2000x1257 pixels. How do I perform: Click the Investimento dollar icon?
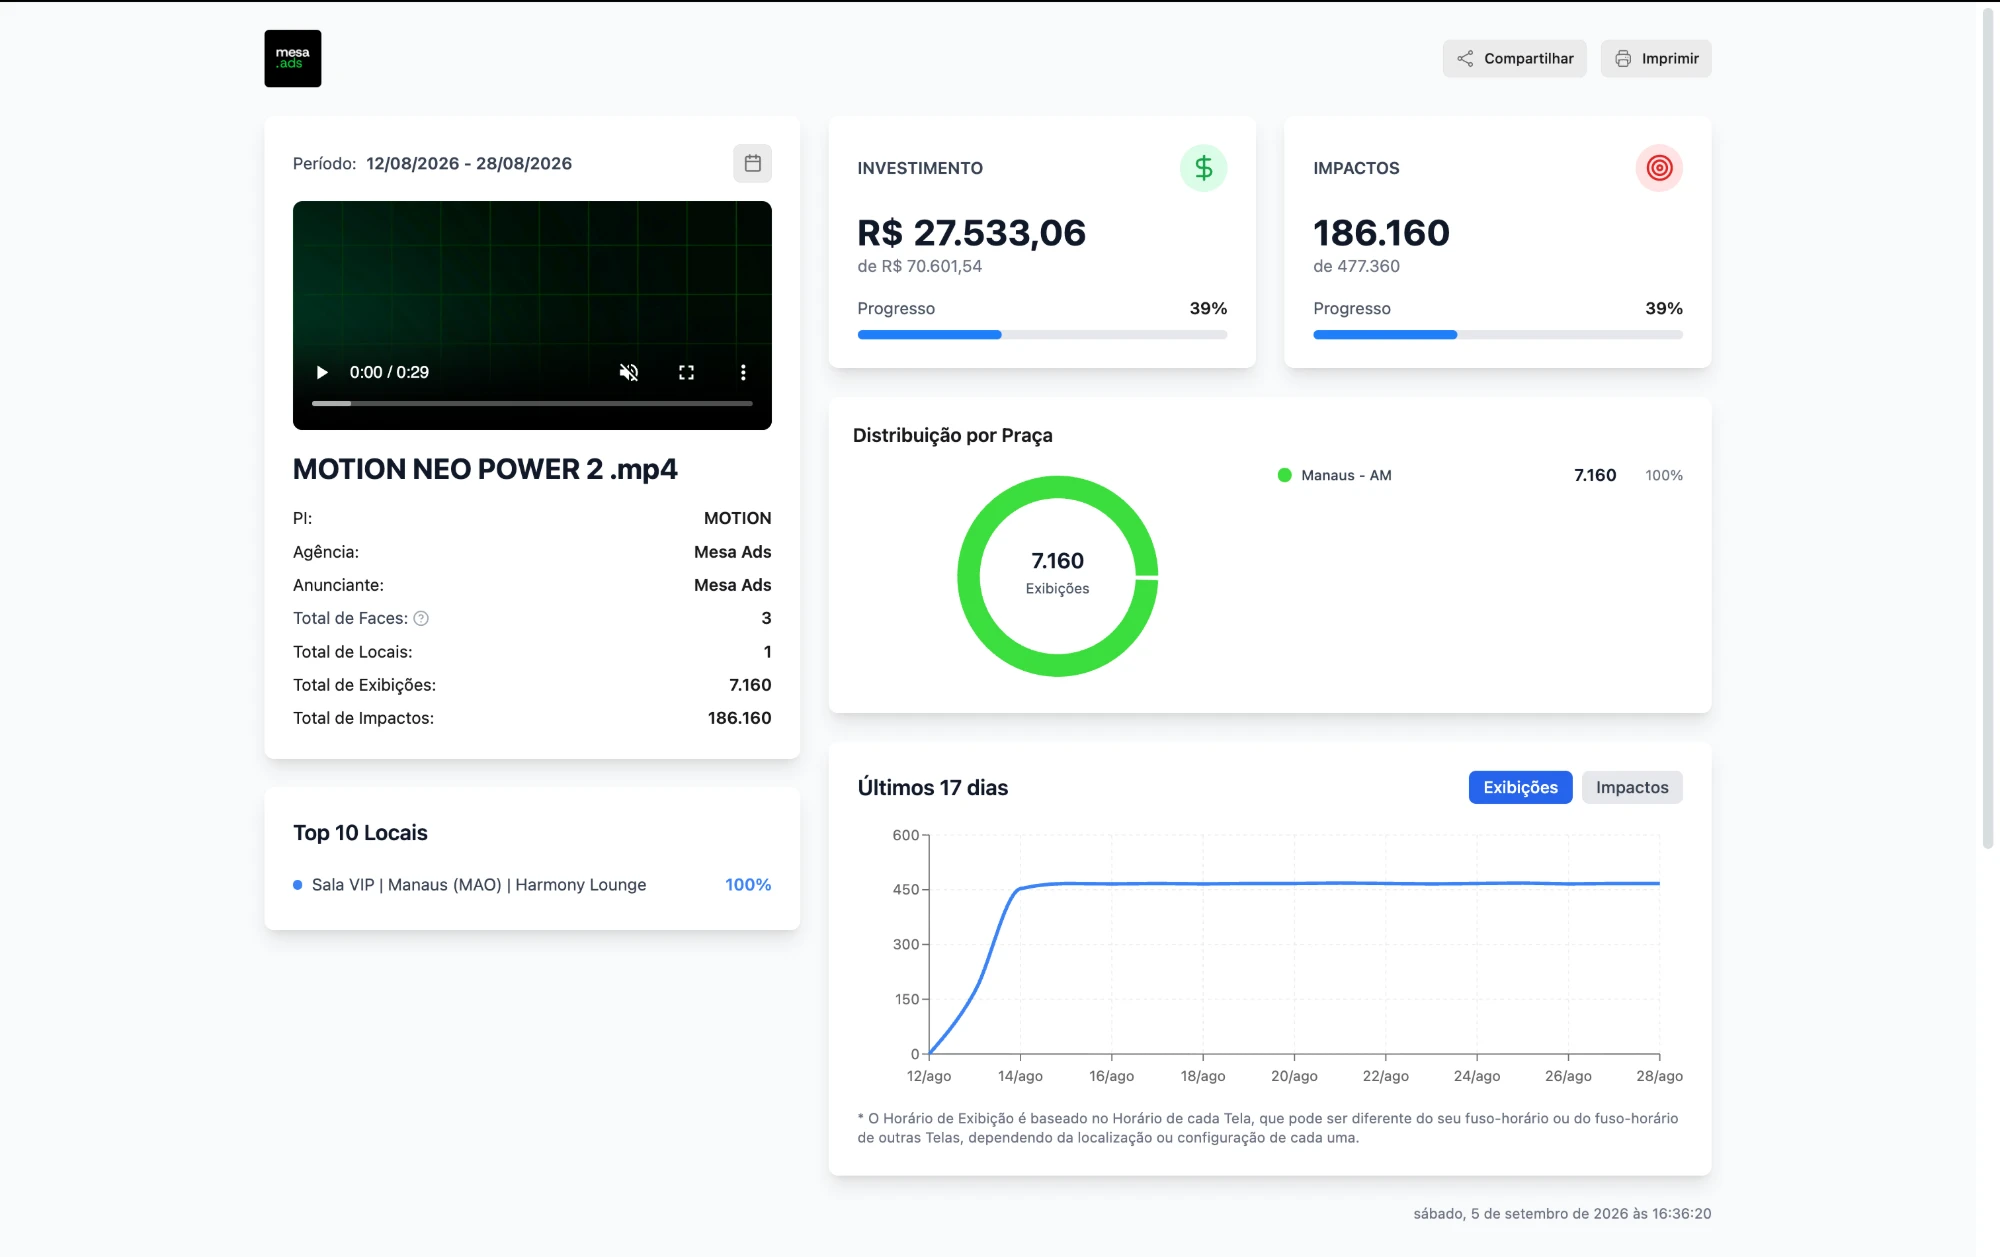1203,168
